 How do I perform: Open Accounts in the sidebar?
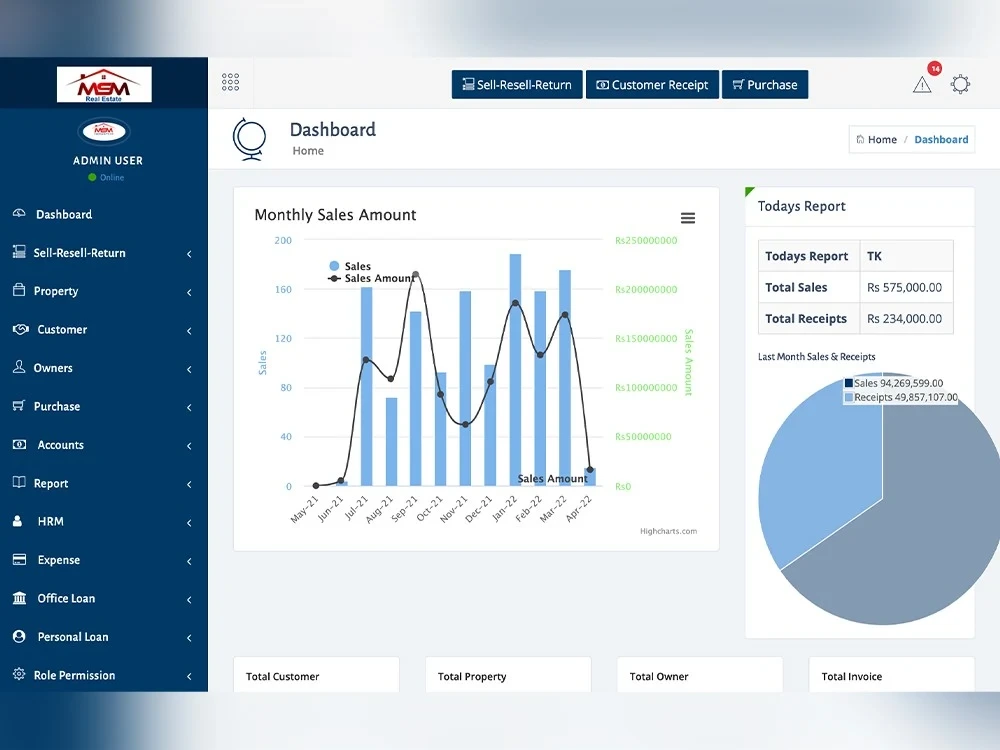(x=60, y=445)
